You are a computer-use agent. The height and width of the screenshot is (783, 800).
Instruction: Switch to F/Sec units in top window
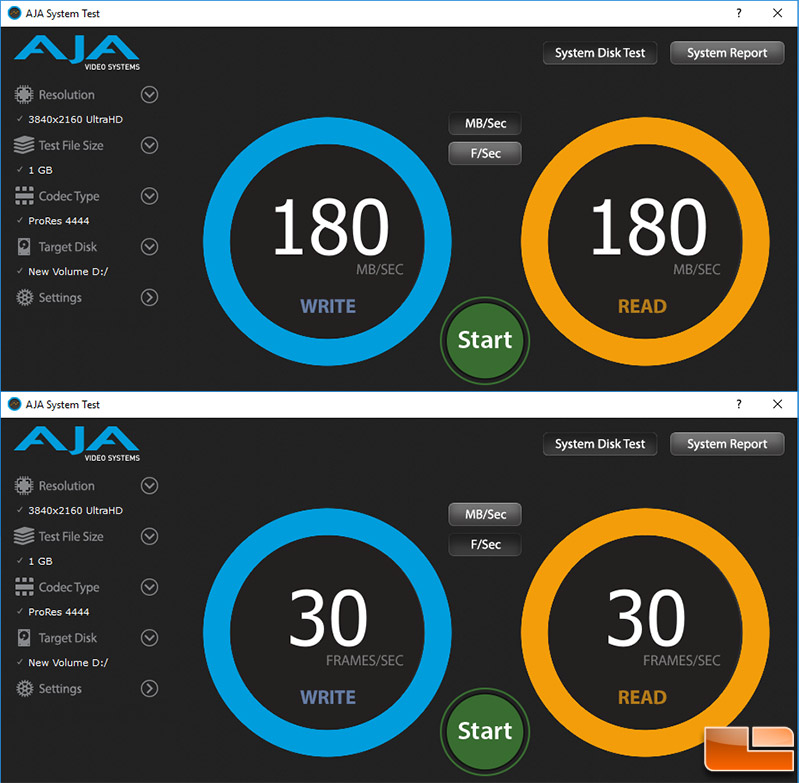point(485,154)
